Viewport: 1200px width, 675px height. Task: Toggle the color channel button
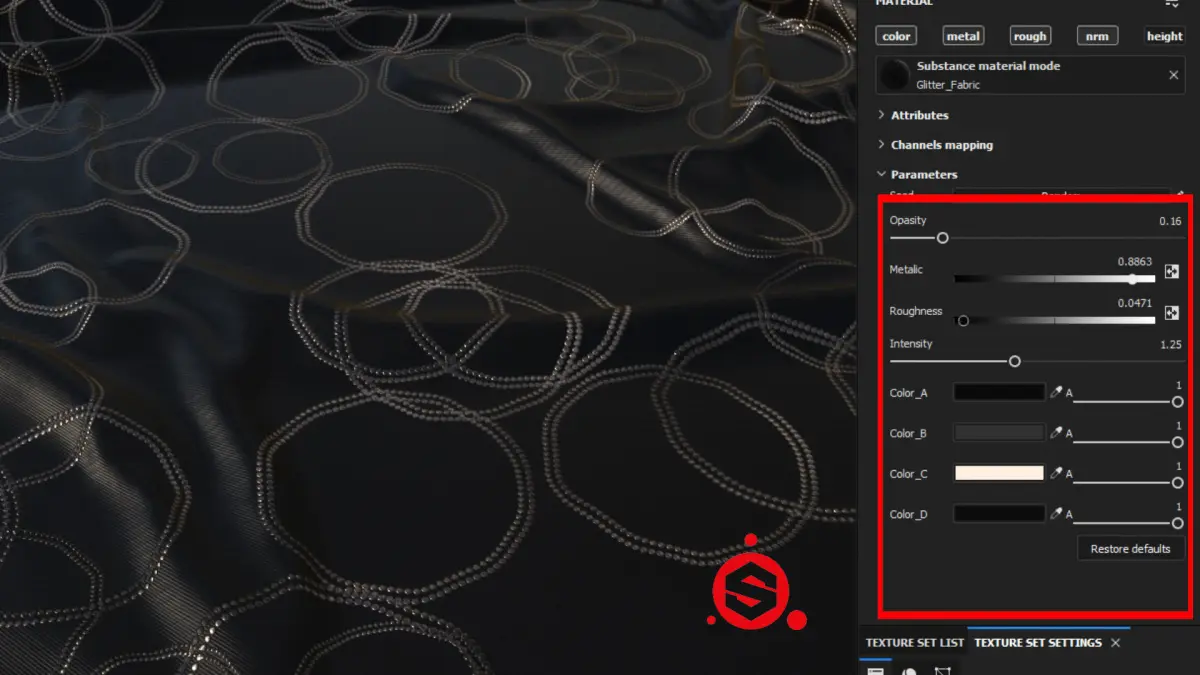(x=897, y=36)
